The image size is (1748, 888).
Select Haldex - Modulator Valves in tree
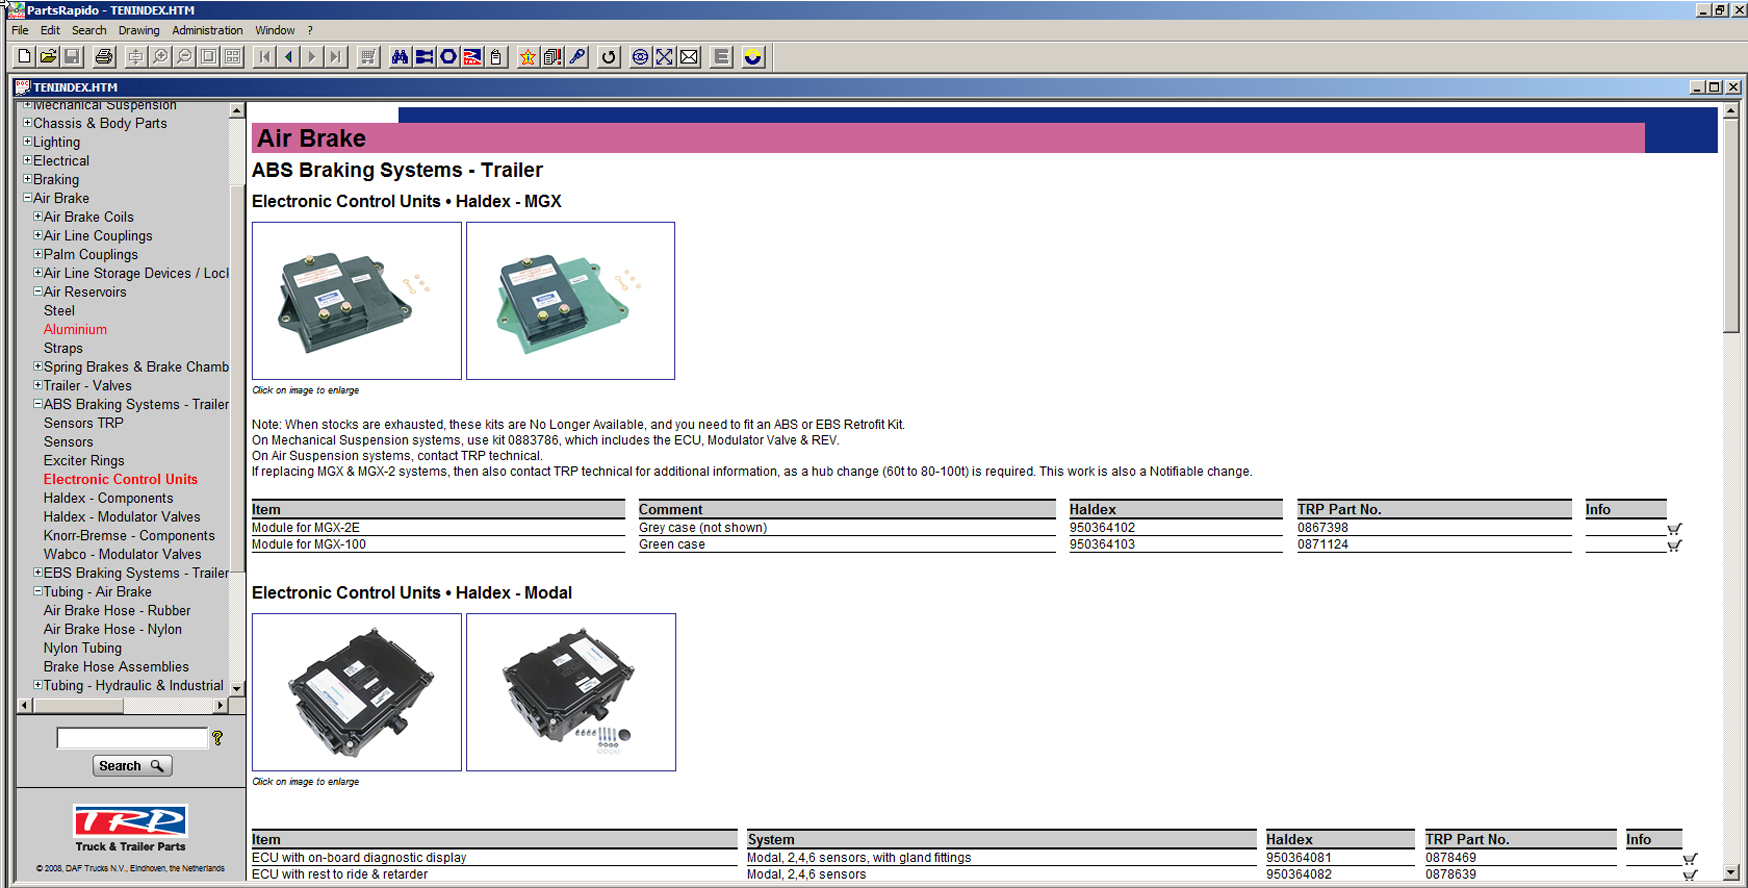point(122,517)
